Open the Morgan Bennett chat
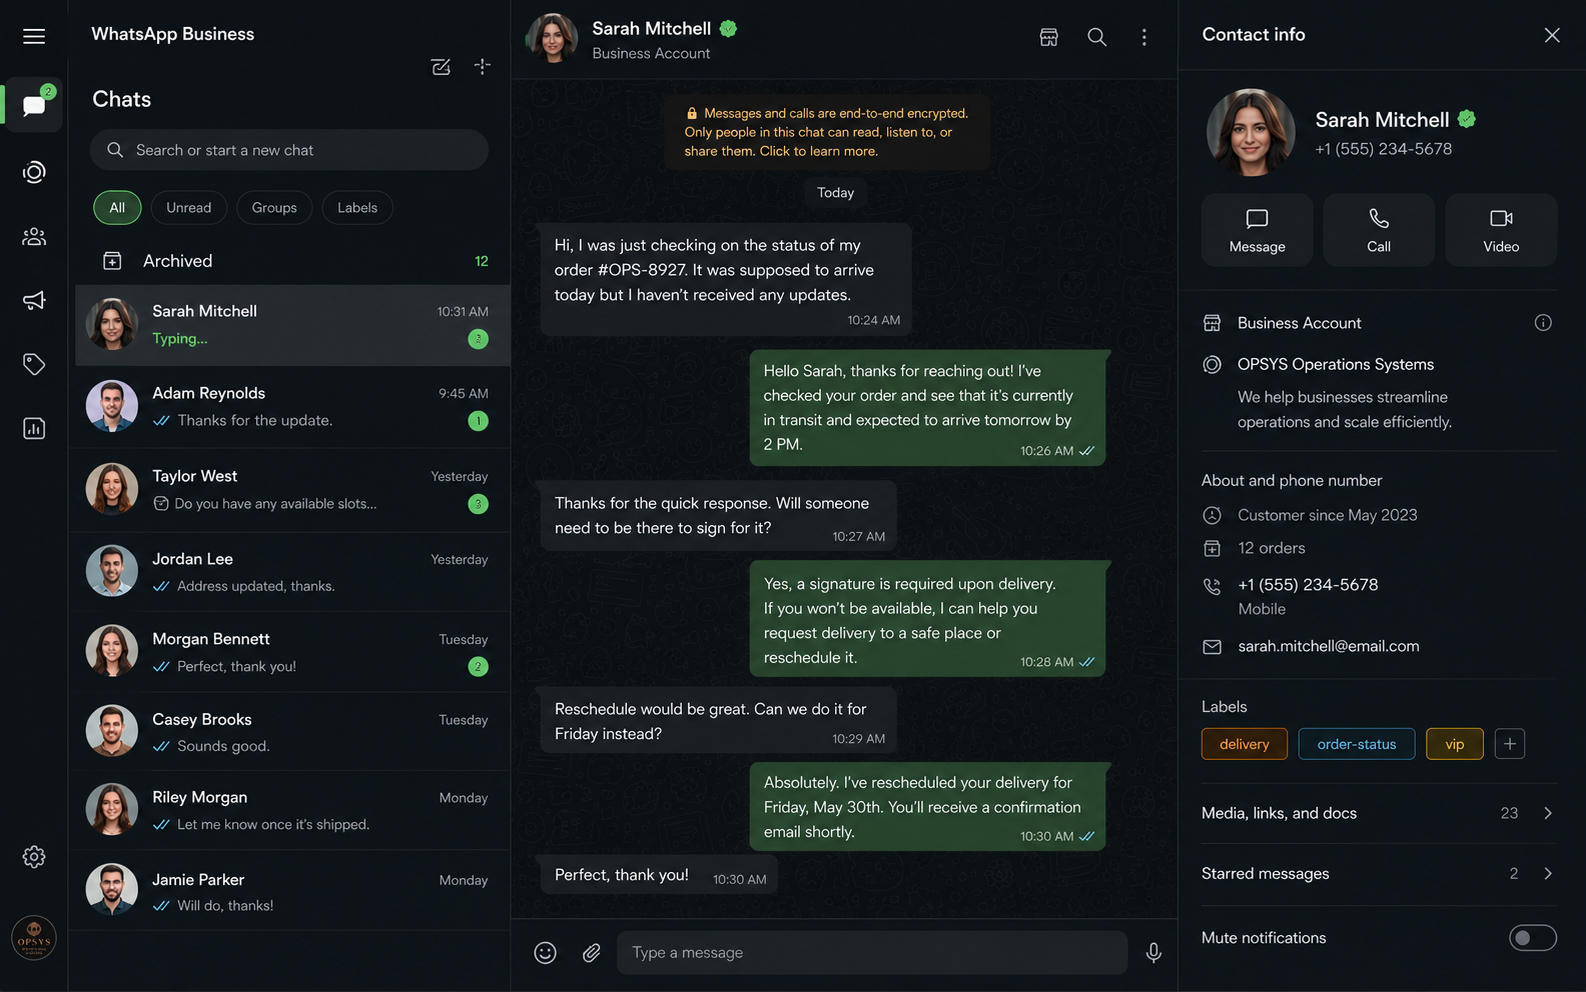Screen dimensions: 1586x992 click(x=293, y=652)
